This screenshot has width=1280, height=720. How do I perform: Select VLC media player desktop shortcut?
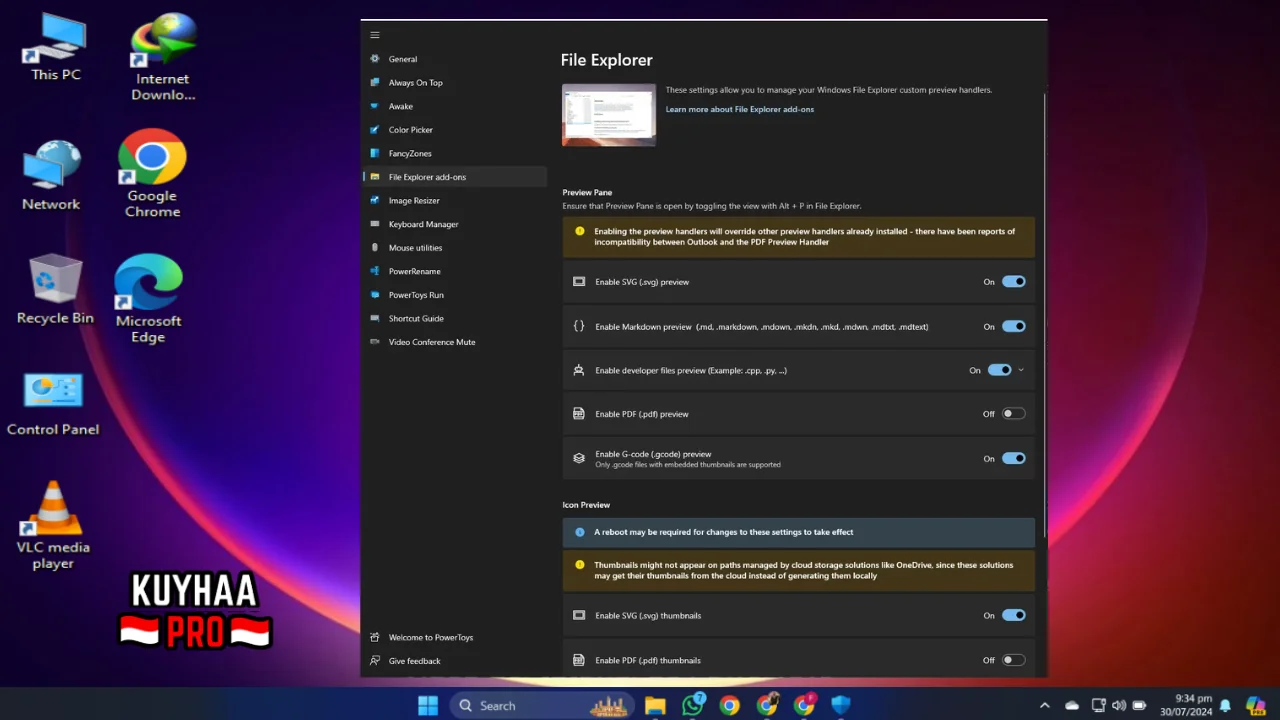click(x=53, y=525)
